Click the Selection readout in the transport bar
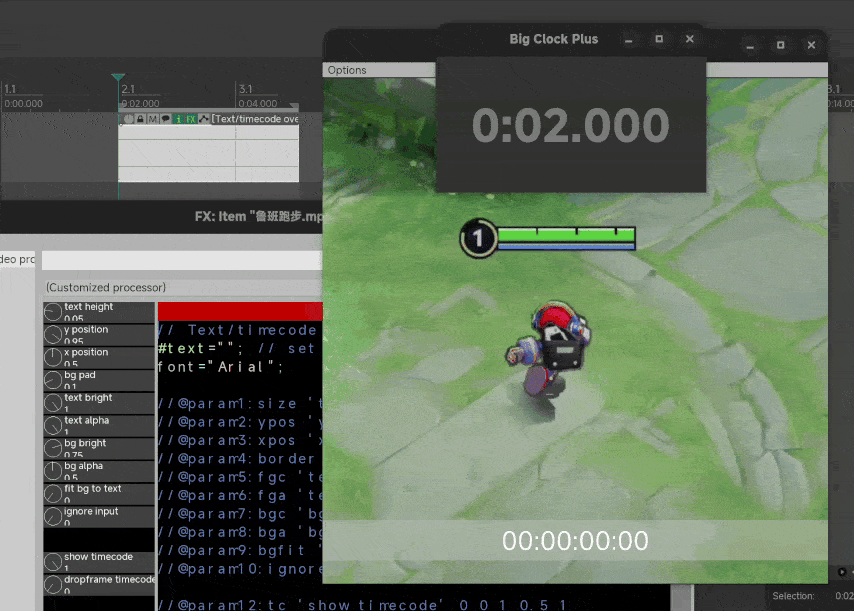The image size is (854, 611). click(812, 596)
